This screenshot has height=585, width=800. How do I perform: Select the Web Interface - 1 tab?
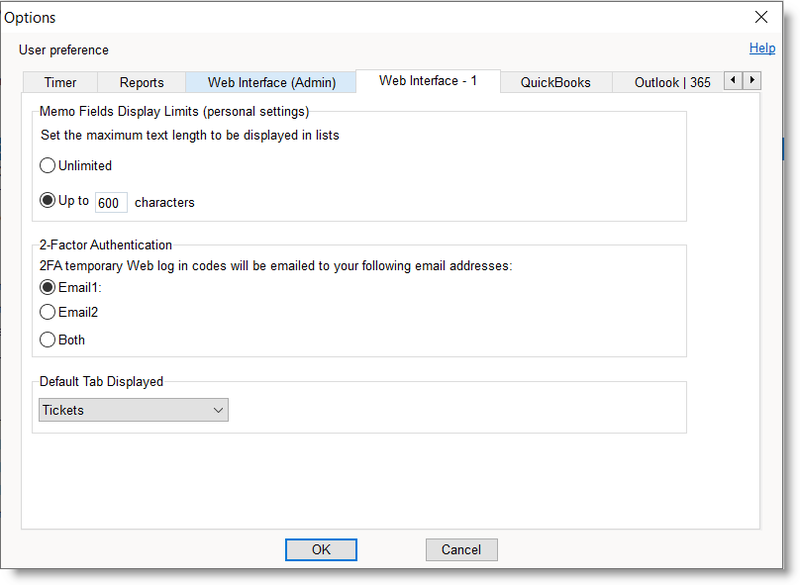[428, 82]
